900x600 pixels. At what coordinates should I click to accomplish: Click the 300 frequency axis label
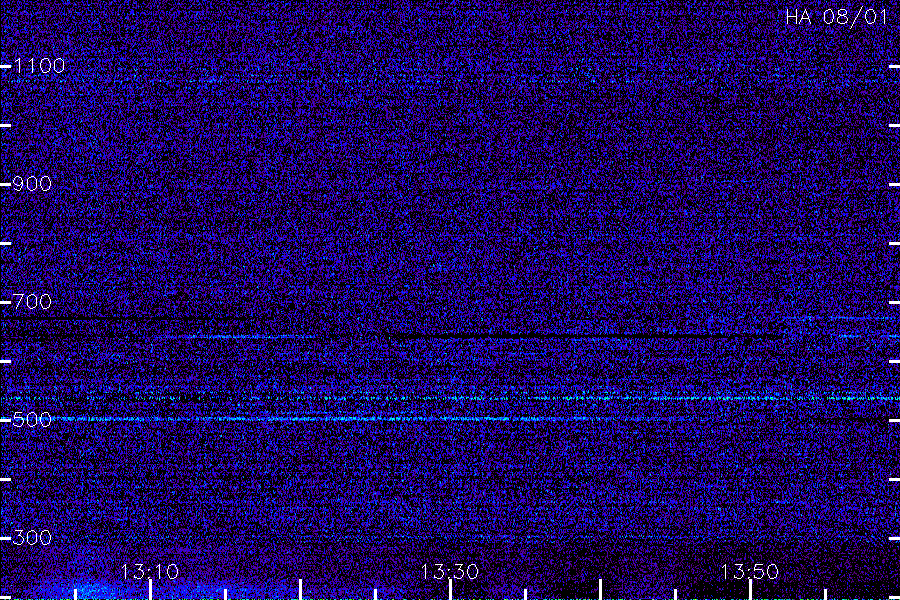32,537
